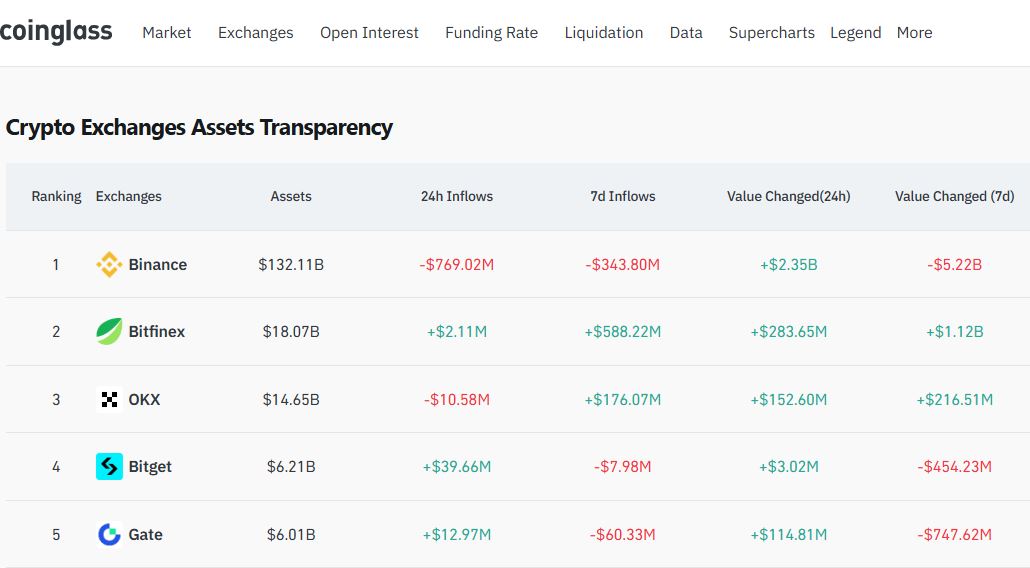Select the Crypto Exchanges Assets Transparency heading

[199, 127]
